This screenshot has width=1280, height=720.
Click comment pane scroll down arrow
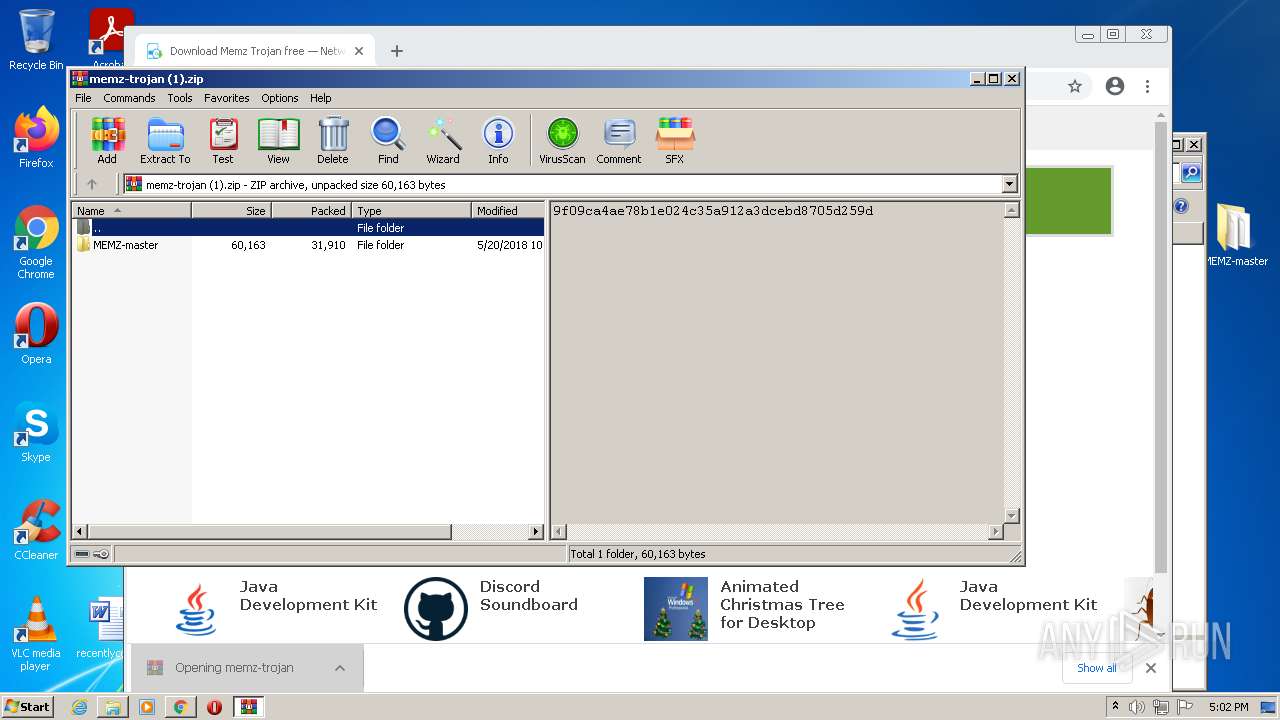point(1011,516)
